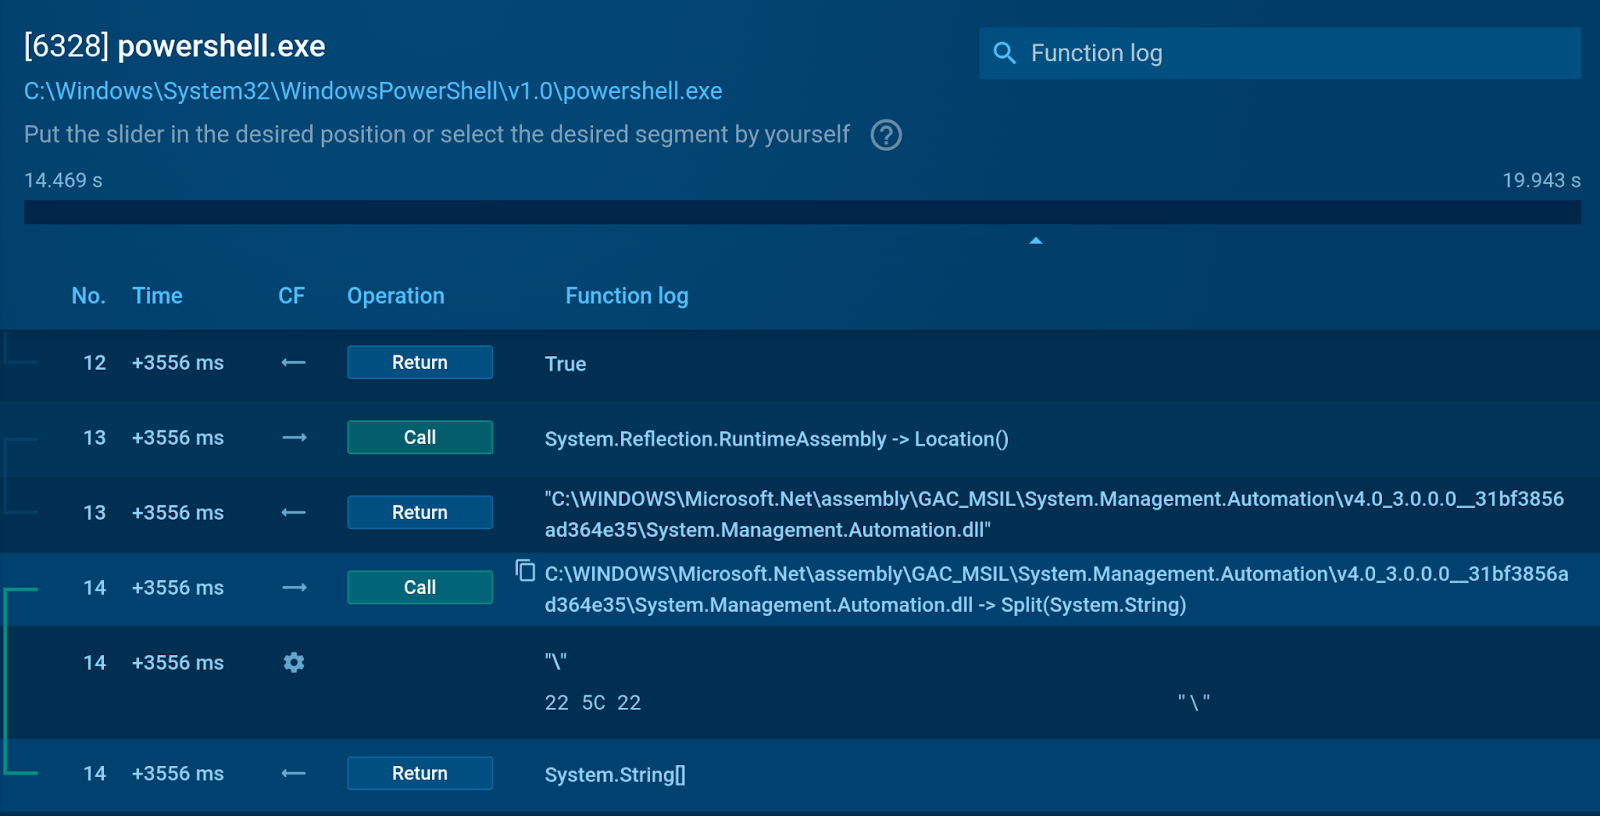Click the timeline slider triangle marker
The height and width of the screenshot is (816, 1600).
(x=1036, y=240)
